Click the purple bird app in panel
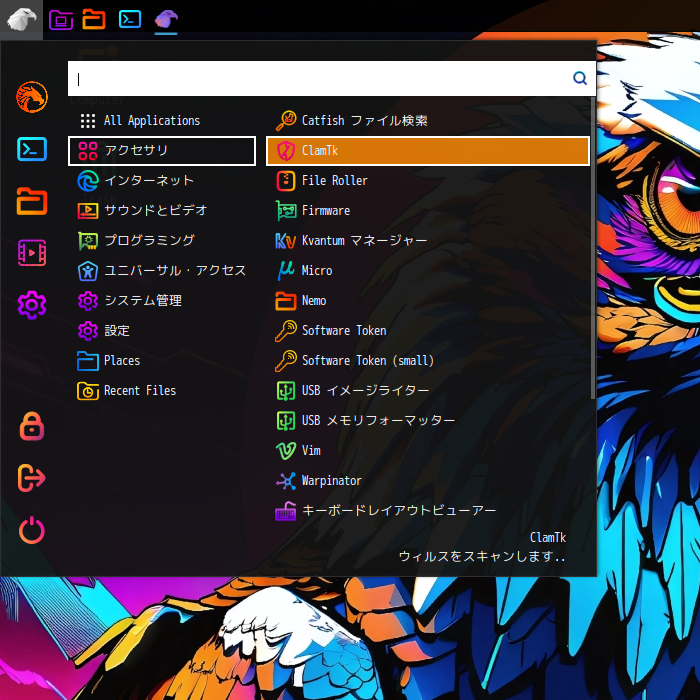This screenshot has height=700, width=700. (x=166, y=20)
